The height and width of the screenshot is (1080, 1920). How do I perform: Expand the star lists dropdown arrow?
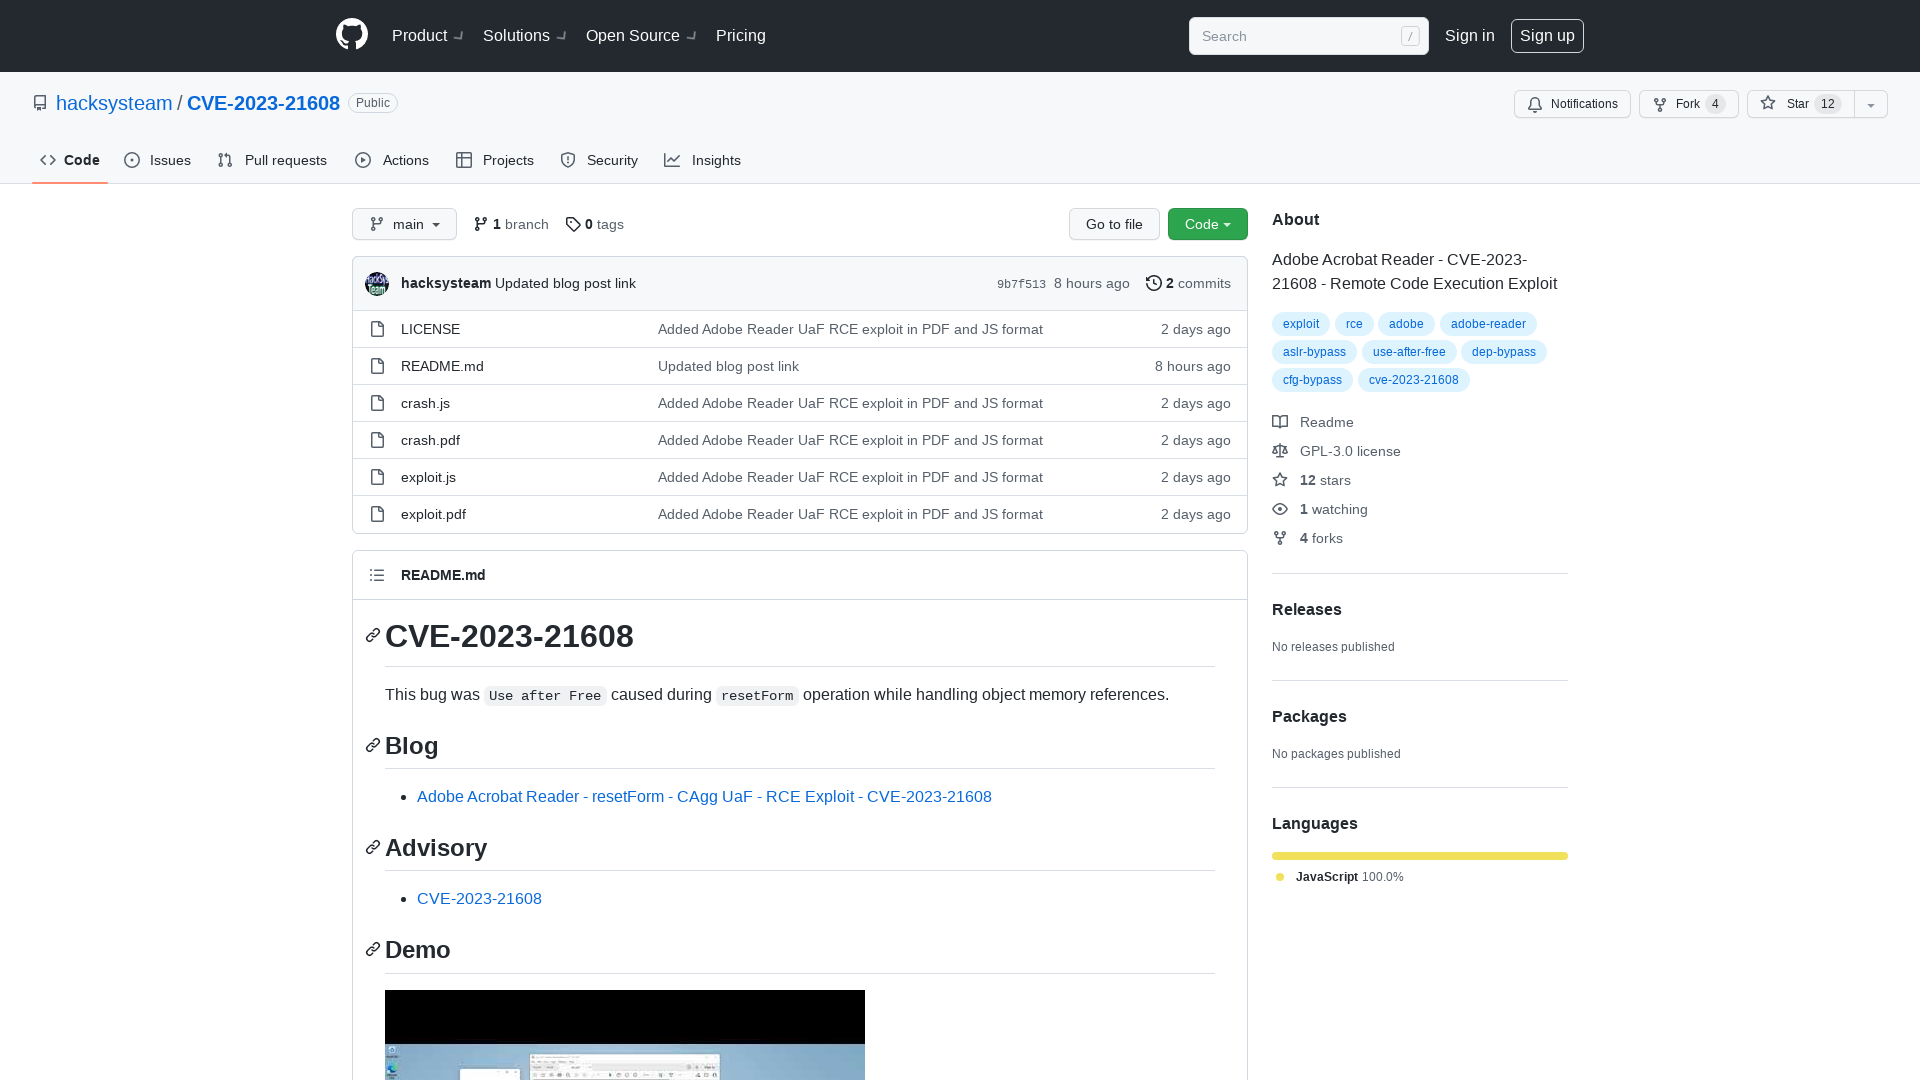tap(1871, 104)
